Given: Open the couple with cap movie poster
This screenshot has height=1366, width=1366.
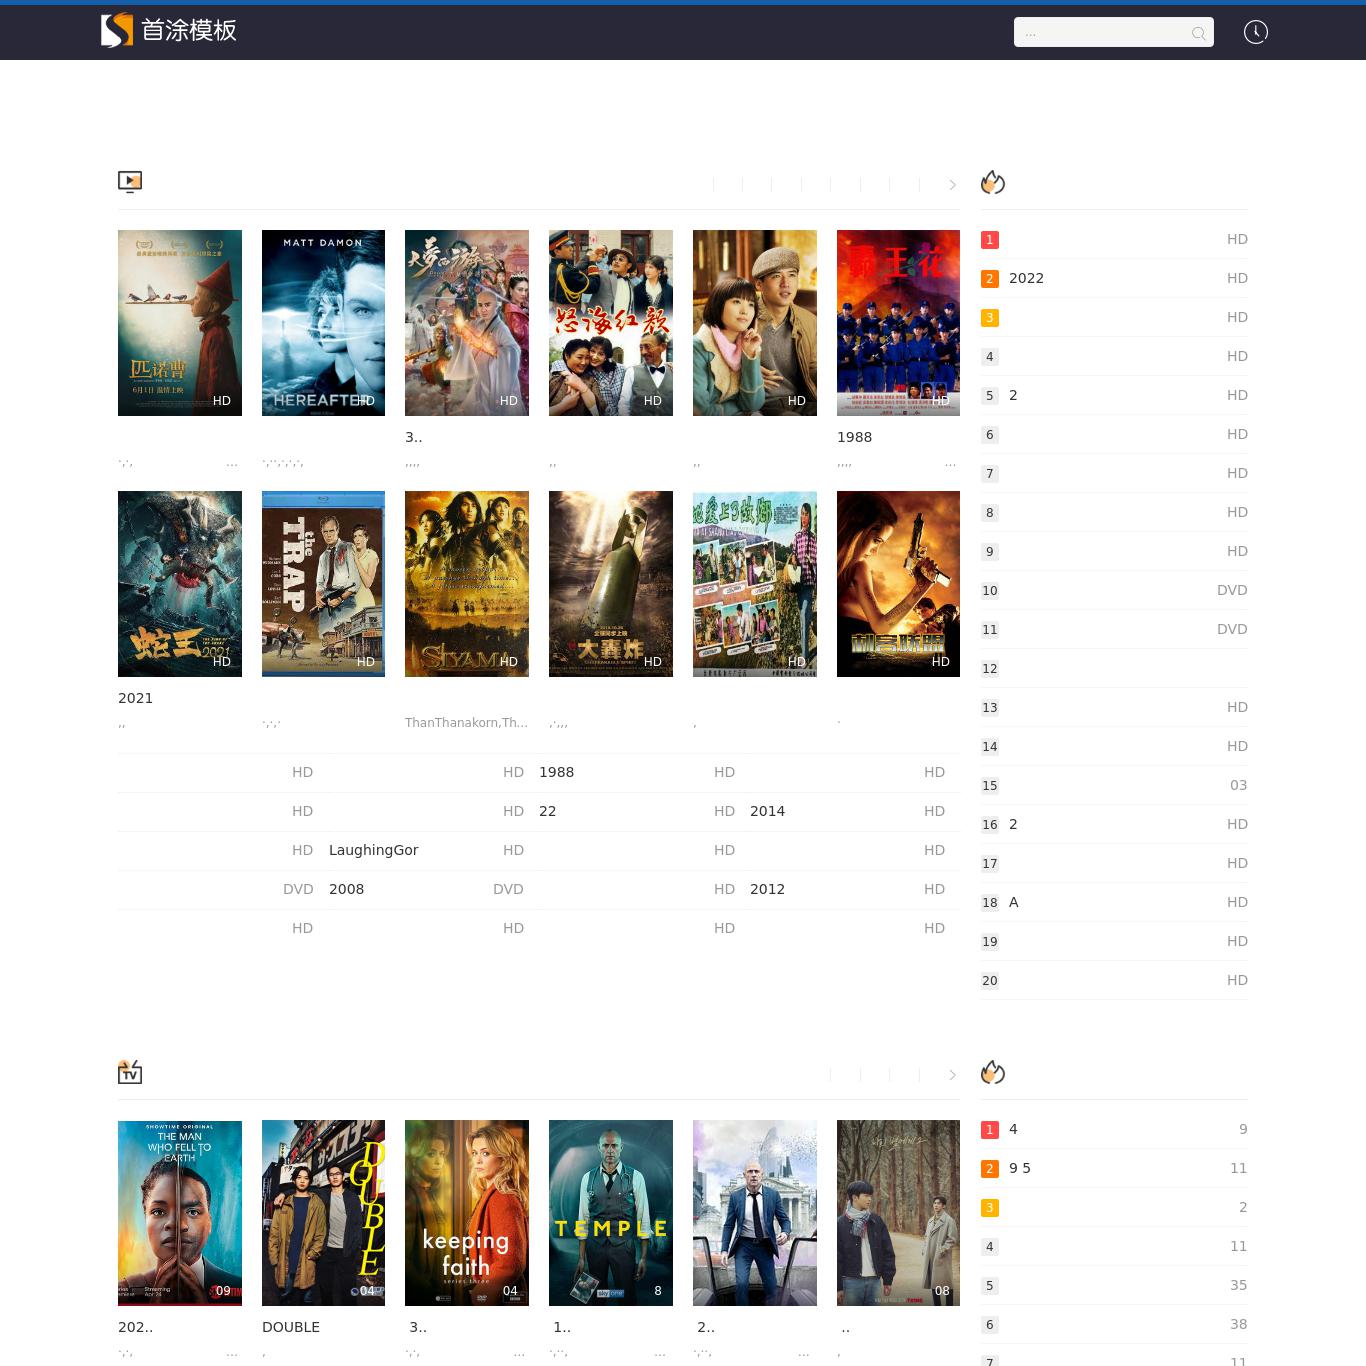Looking at the screenshot, I should 755,323.
